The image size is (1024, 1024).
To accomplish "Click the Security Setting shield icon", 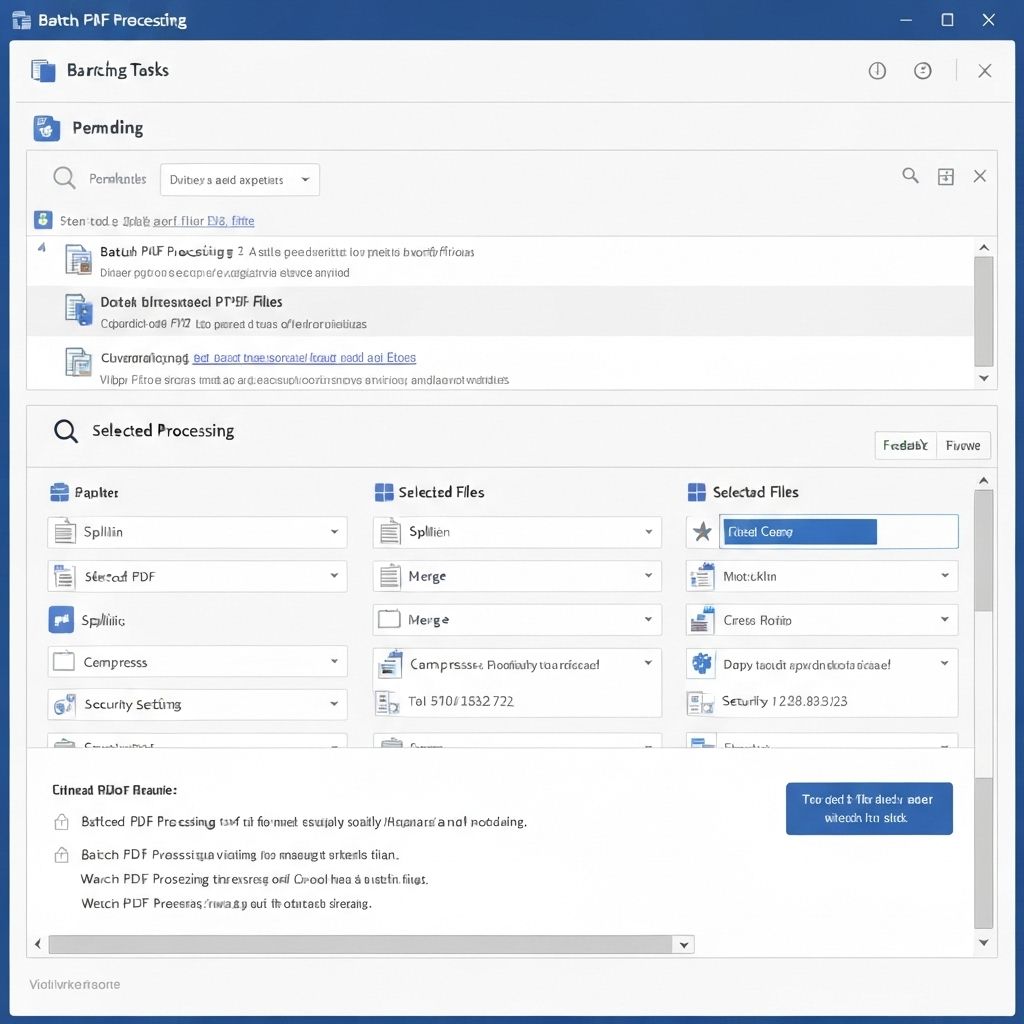I will tap(62, 705).
